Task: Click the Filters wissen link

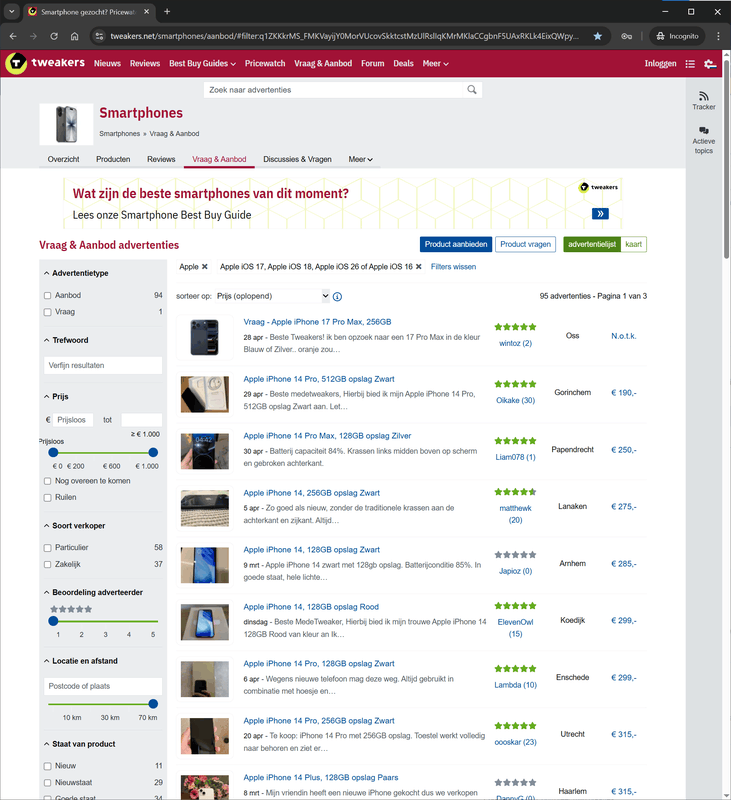Action: (453, 266)
